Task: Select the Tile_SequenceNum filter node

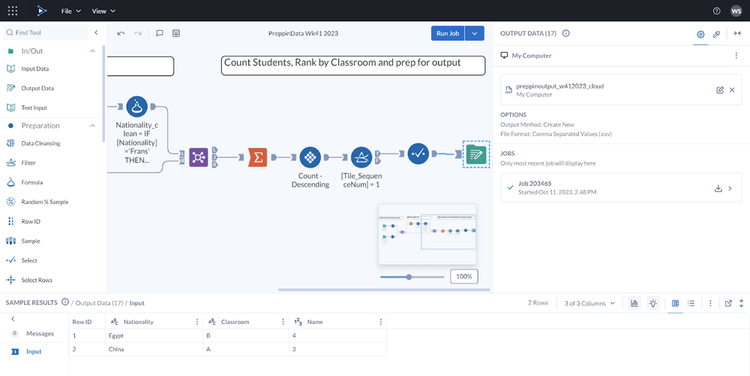Action: (361, 157)
